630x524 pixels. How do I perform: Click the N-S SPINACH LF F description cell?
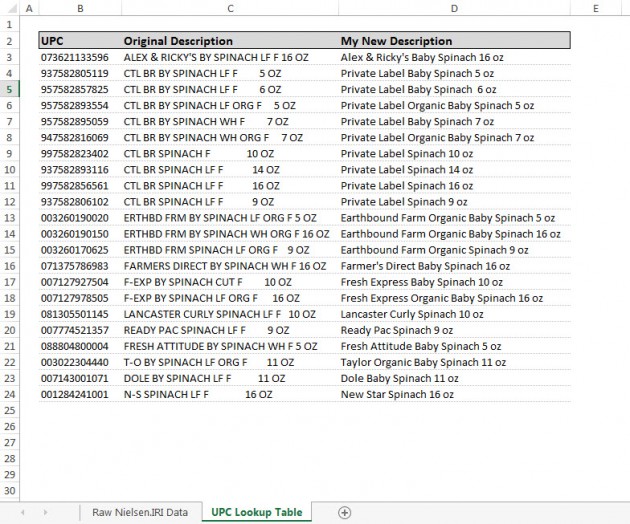pos(230,394)
